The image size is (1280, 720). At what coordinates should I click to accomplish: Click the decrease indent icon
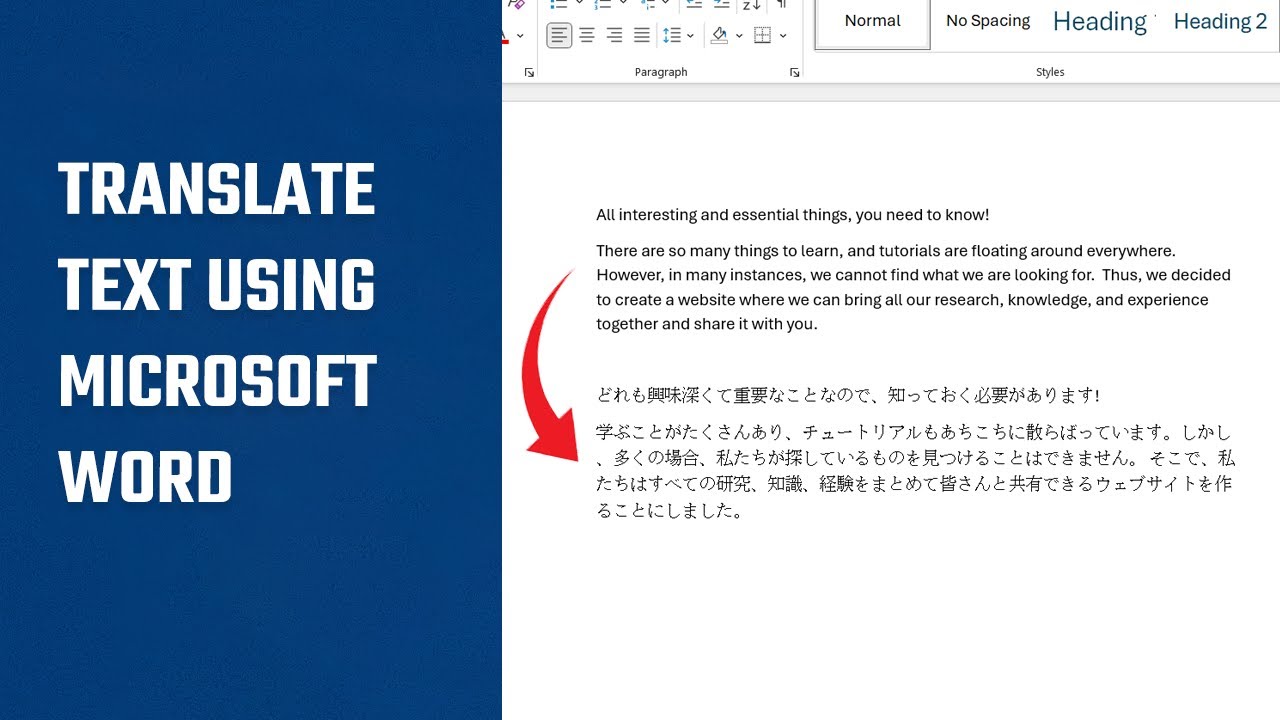694,5
